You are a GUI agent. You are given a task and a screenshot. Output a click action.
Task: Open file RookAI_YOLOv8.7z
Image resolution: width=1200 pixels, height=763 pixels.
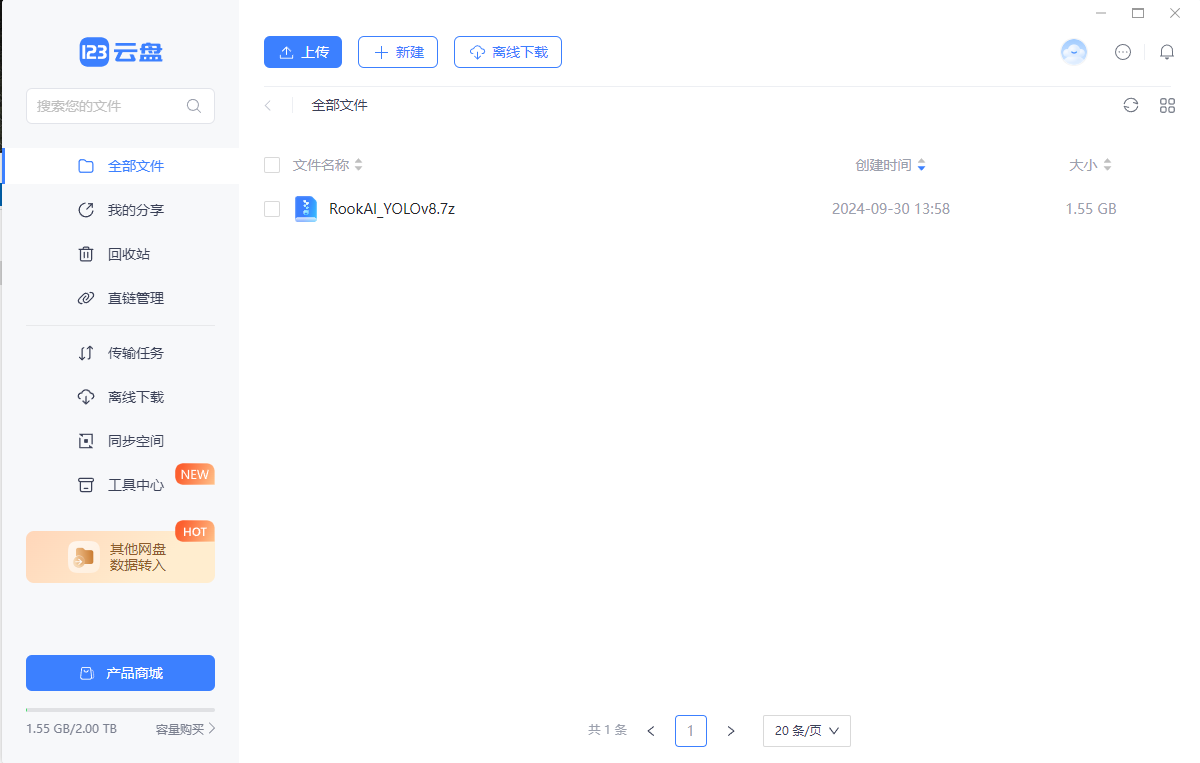[x=392, y=209]
